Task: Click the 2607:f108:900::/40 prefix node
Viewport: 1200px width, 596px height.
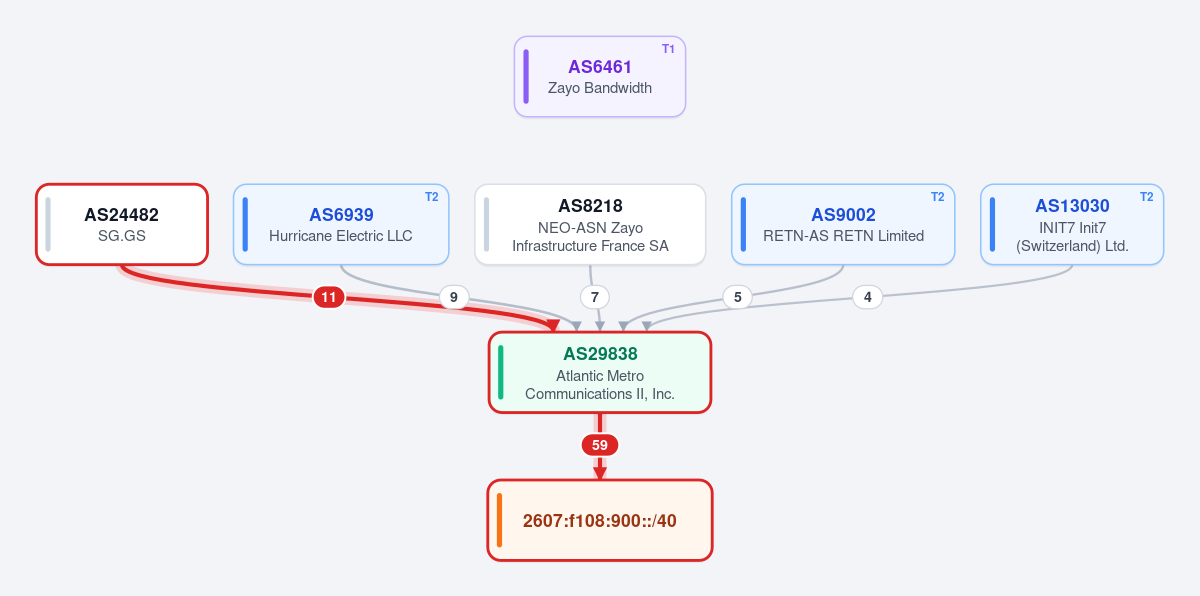Action: pos(600,520)
